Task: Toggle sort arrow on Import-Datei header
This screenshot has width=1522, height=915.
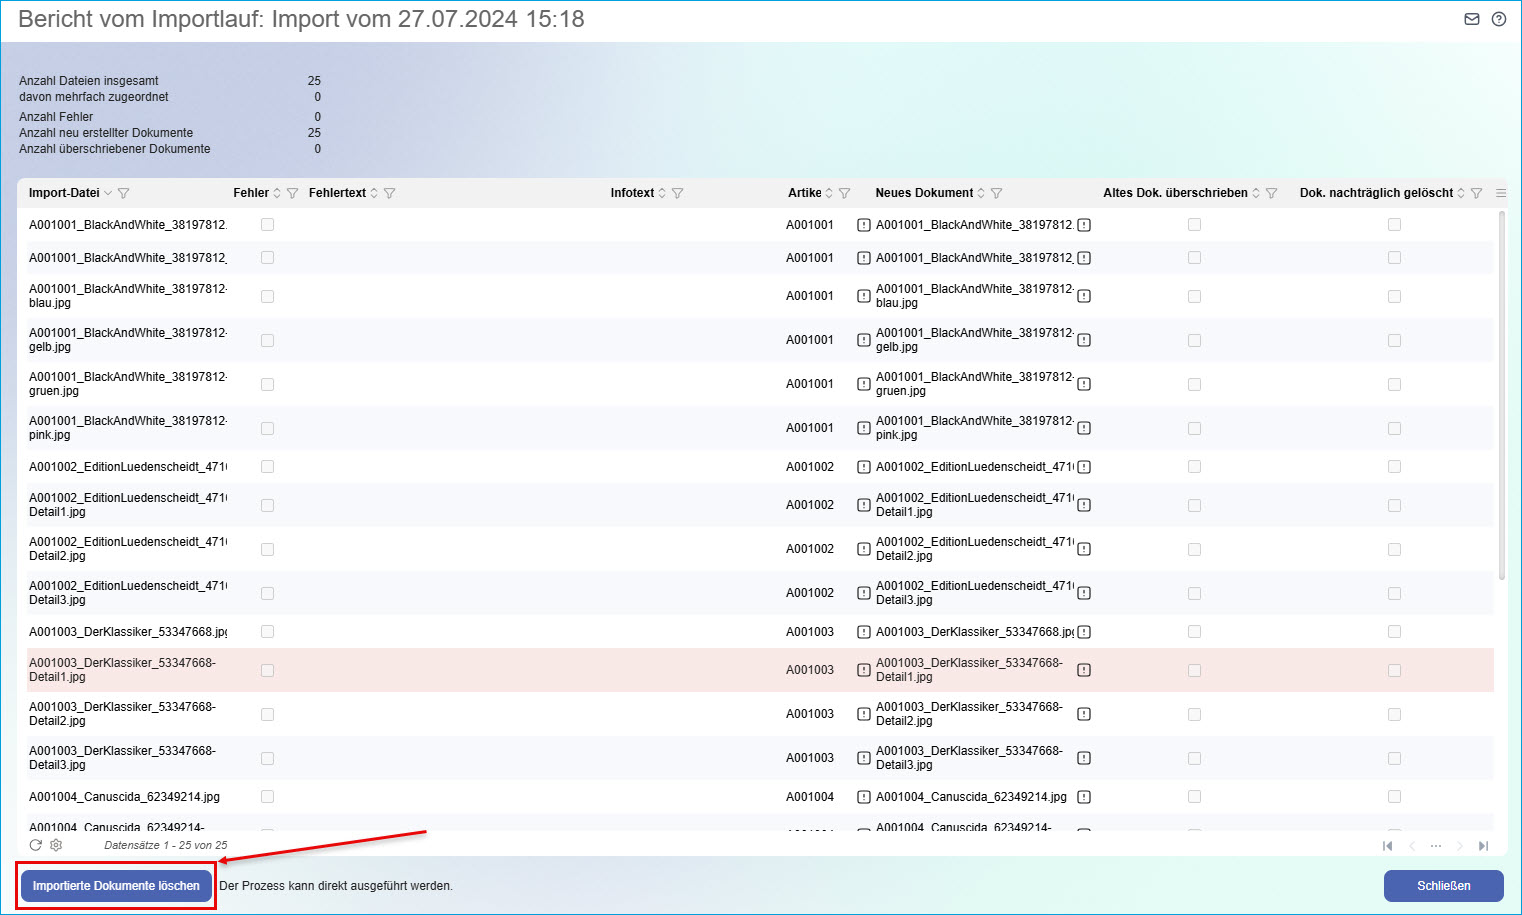Action: 108,193
